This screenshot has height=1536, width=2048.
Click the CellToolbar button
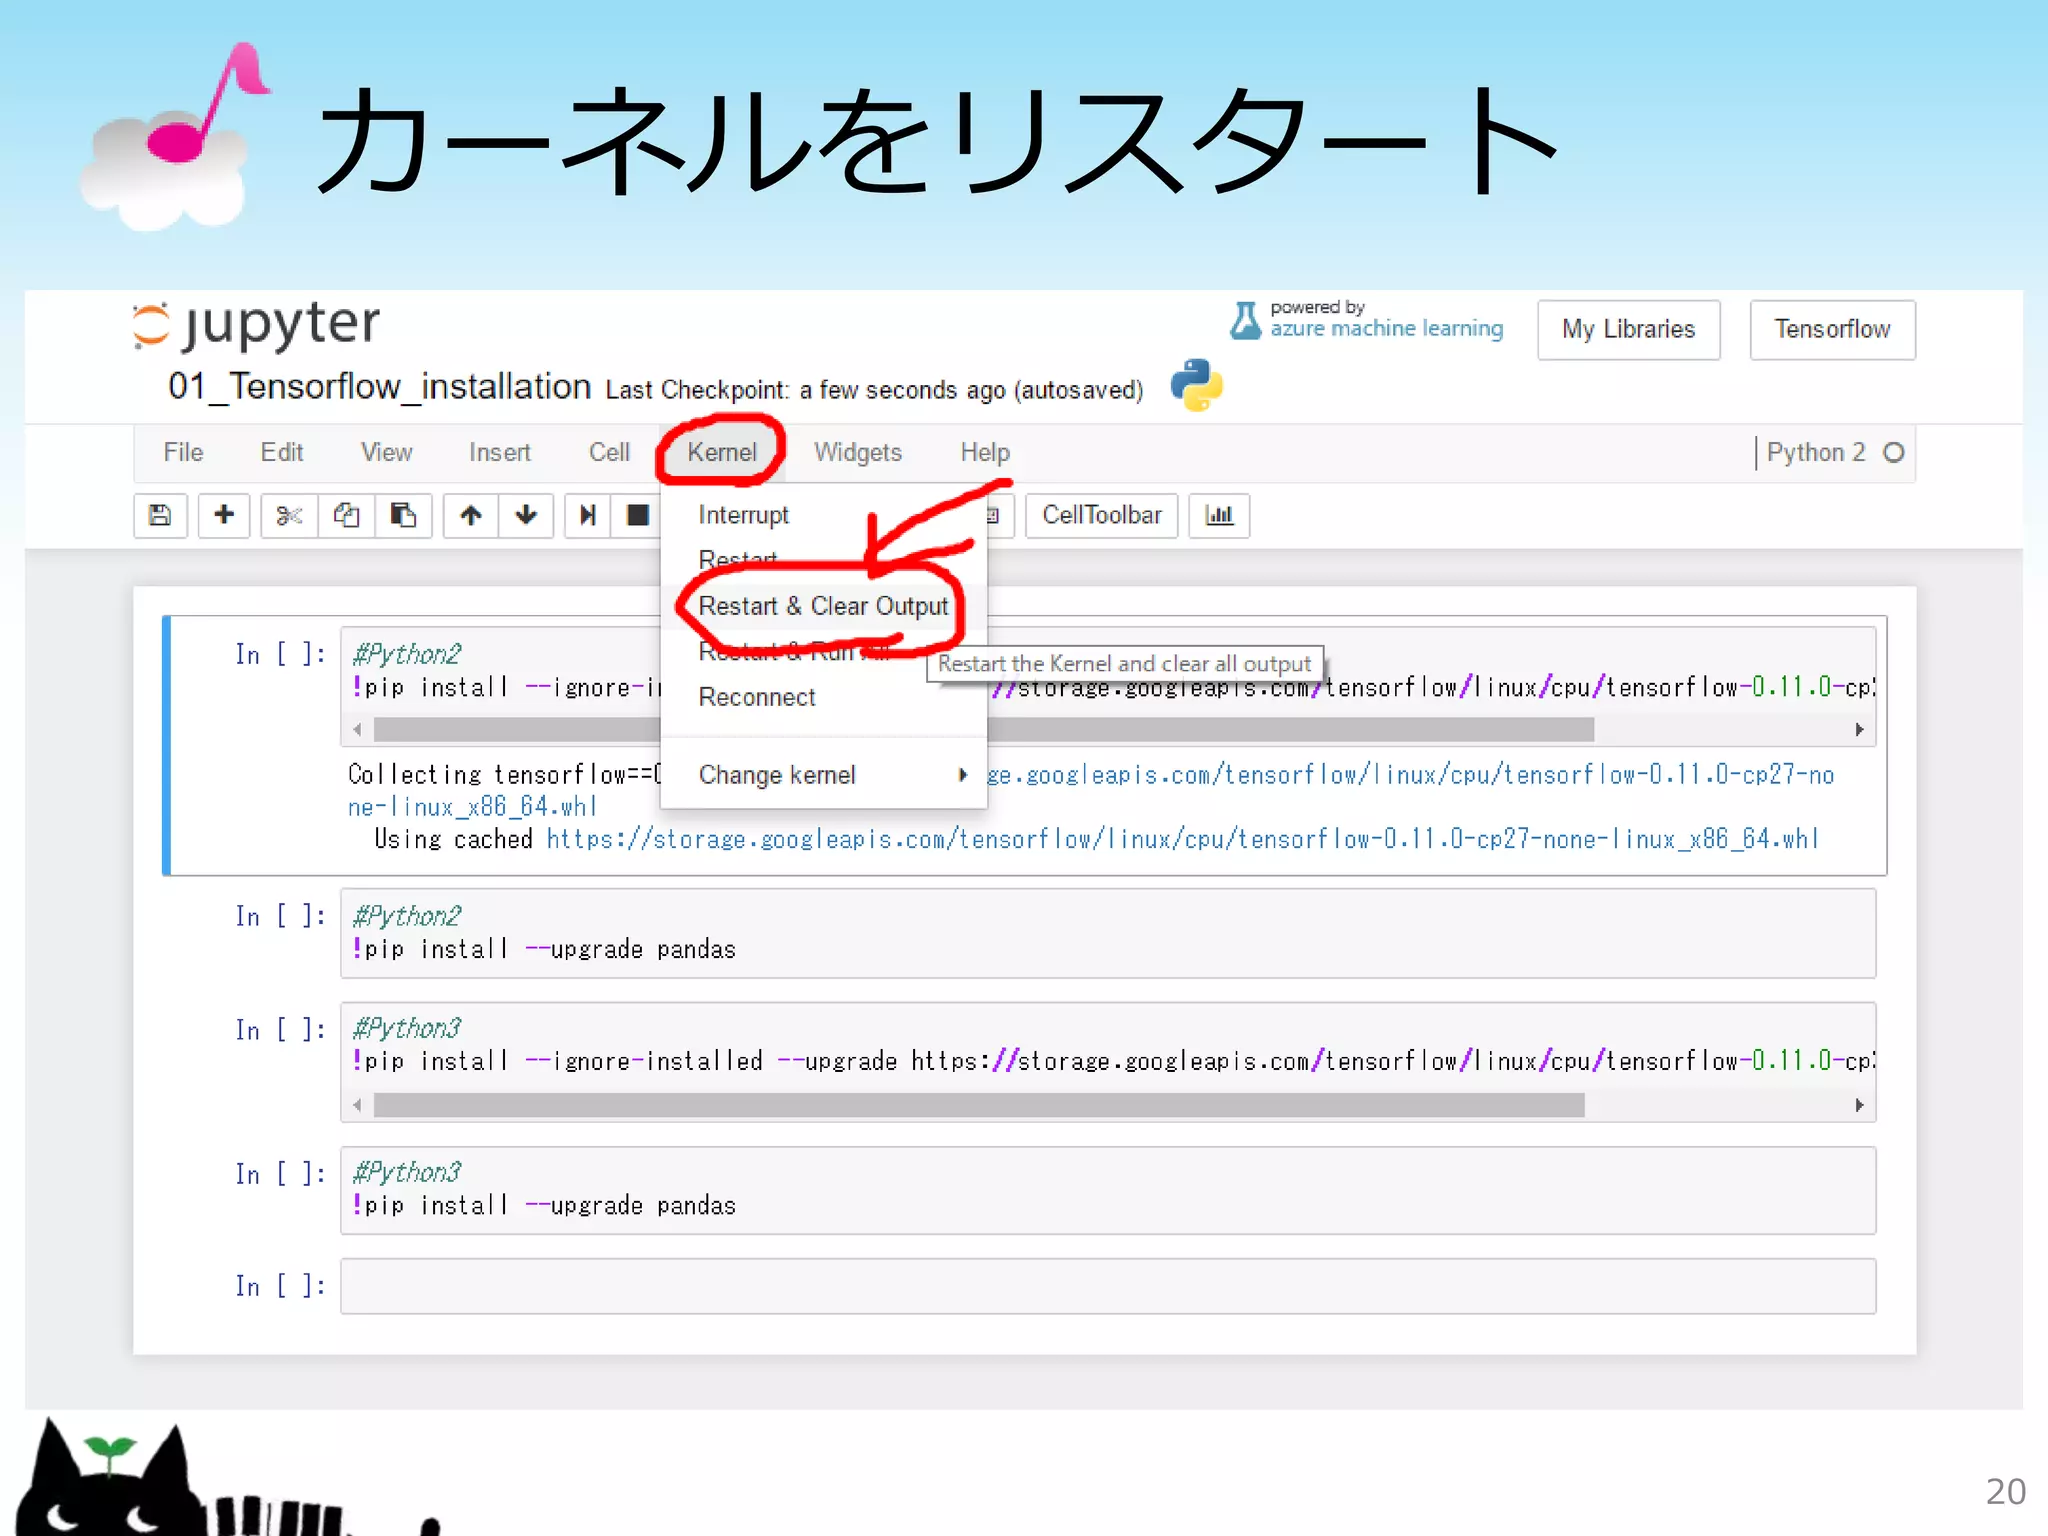click(1101, 515)
